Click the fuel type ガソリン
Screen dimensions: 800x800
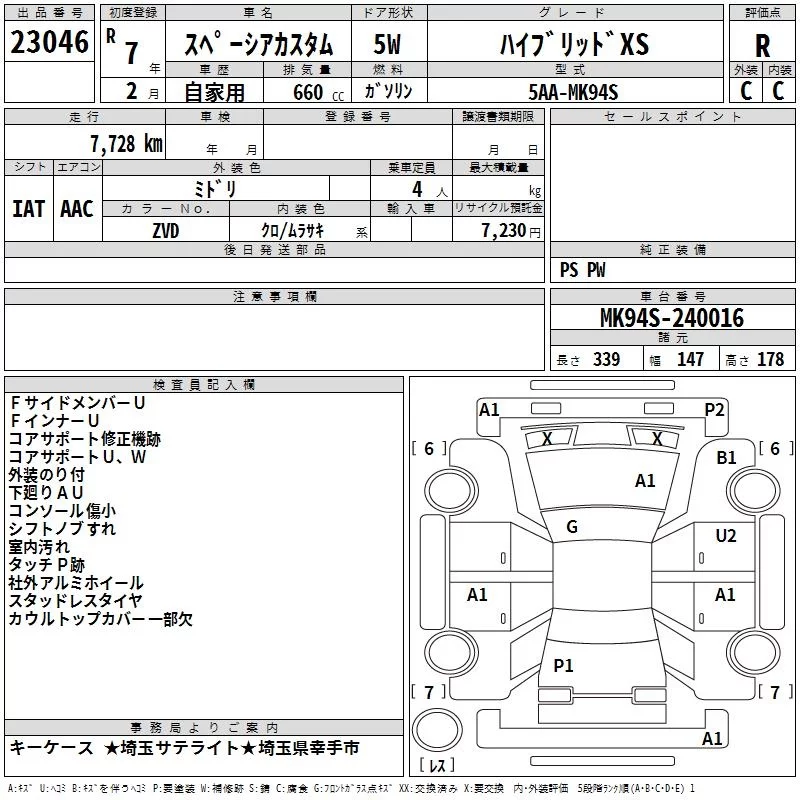pyautogui.click(x=388, y=91)
